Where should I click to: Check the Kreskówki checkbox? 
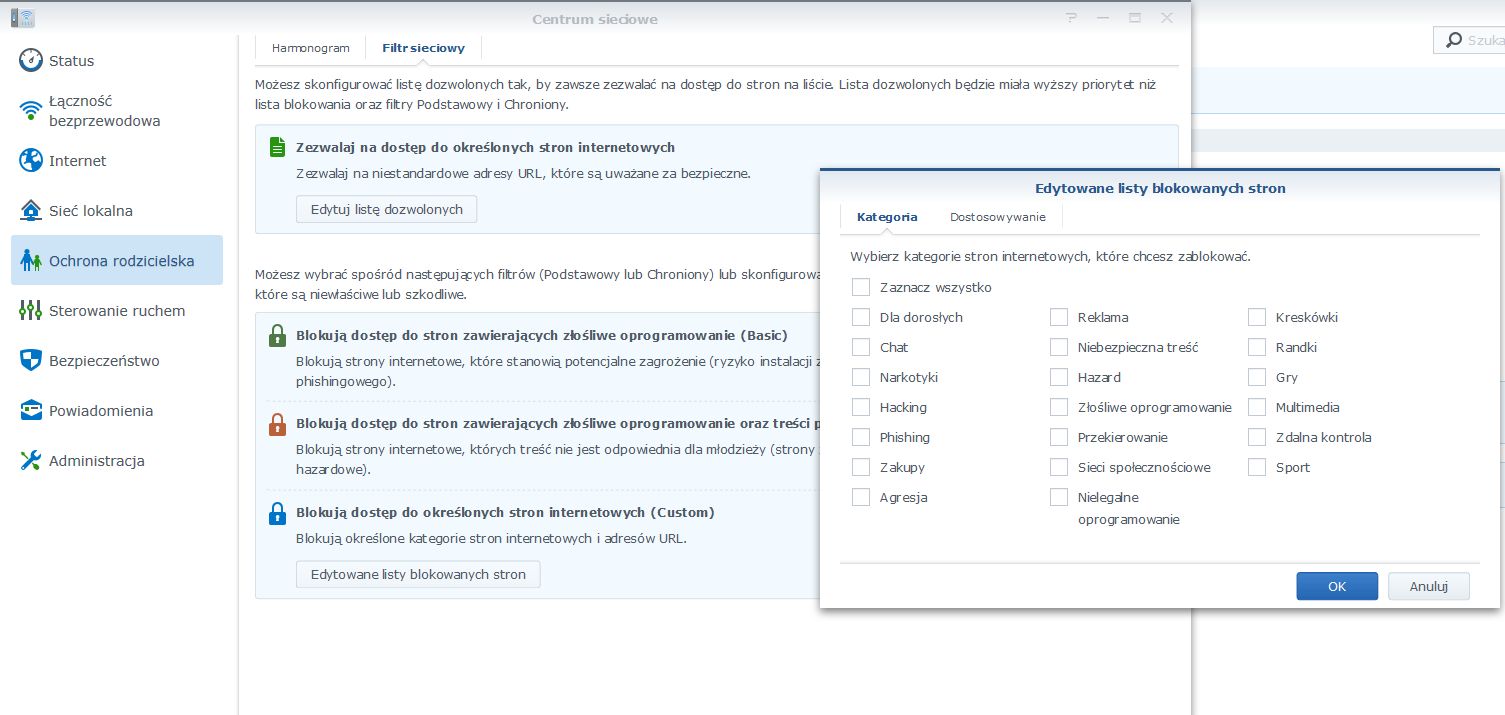[1257, 317]
